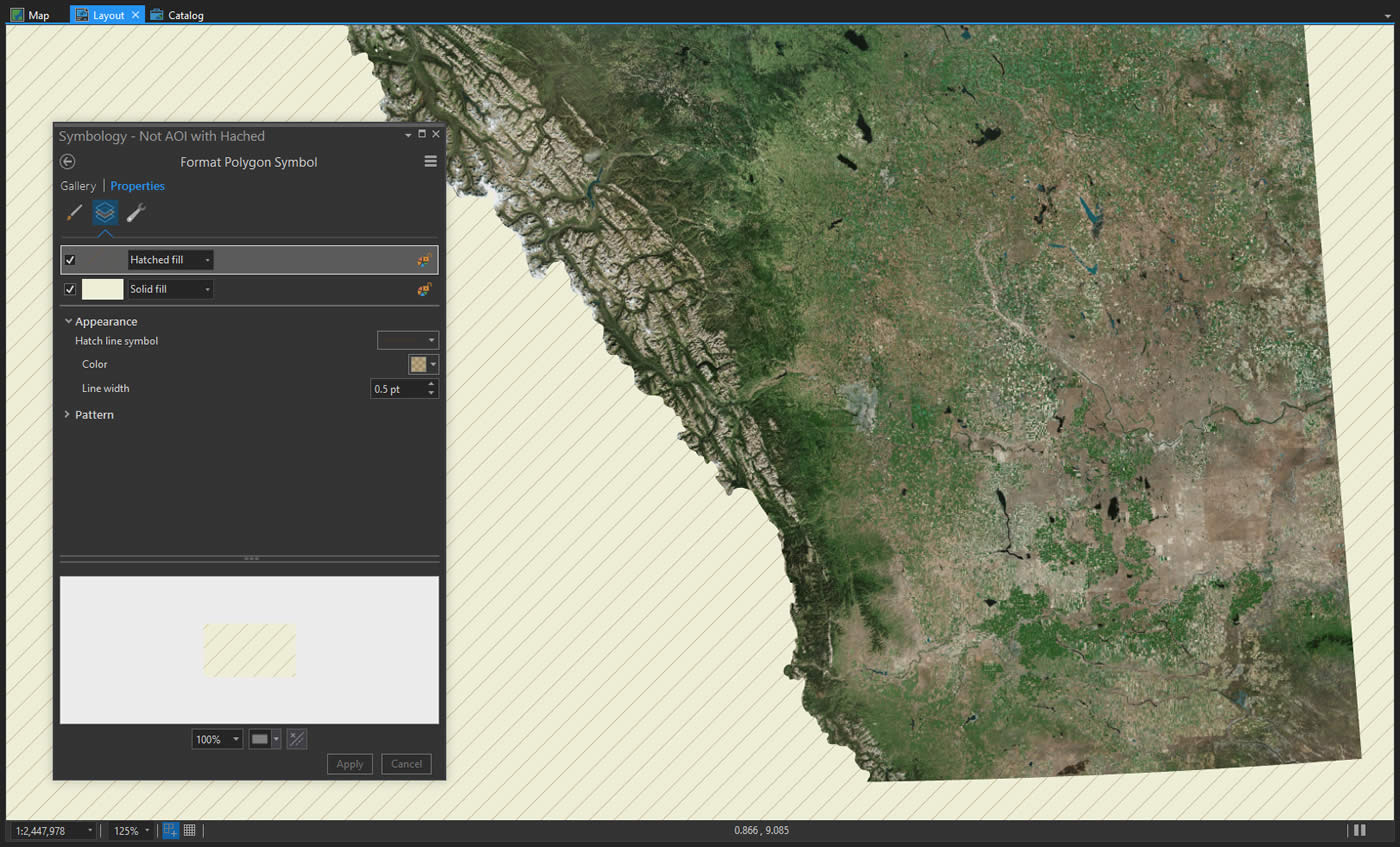Open the Hatched fill type dropdown

pos(170,260)
